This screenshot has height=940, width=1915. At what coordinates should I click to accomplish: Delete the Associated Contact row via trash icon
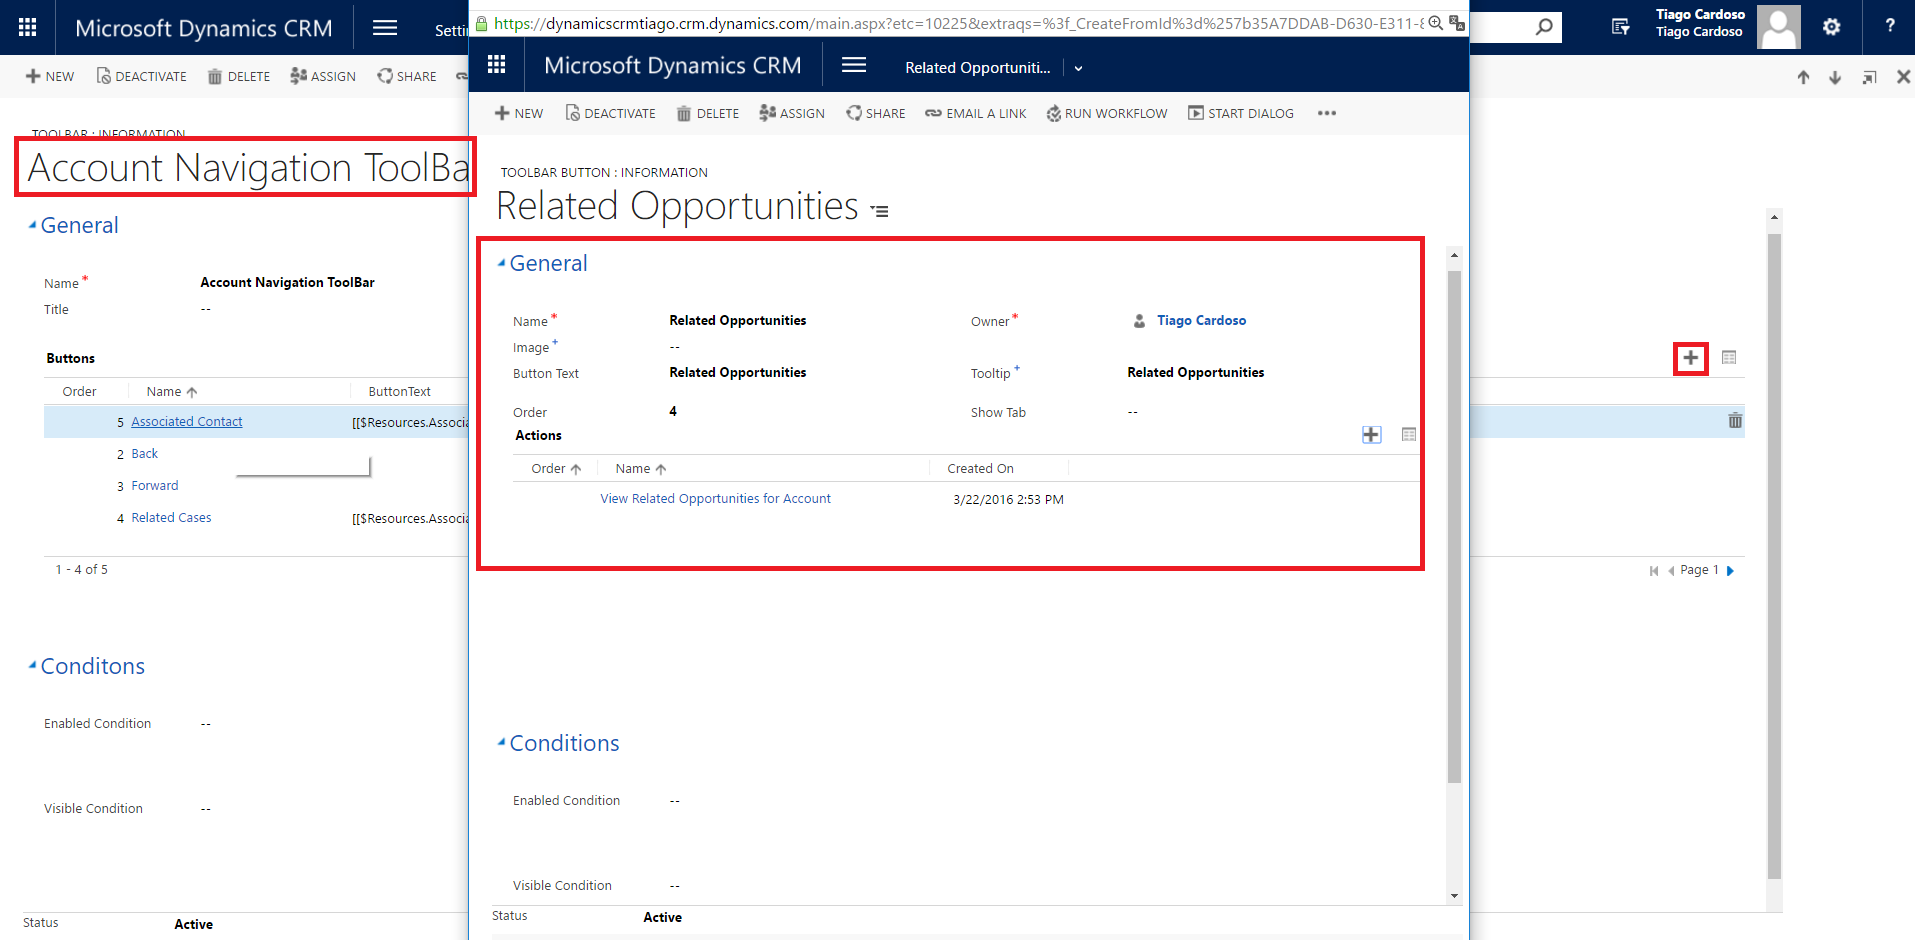point(1735,421)
